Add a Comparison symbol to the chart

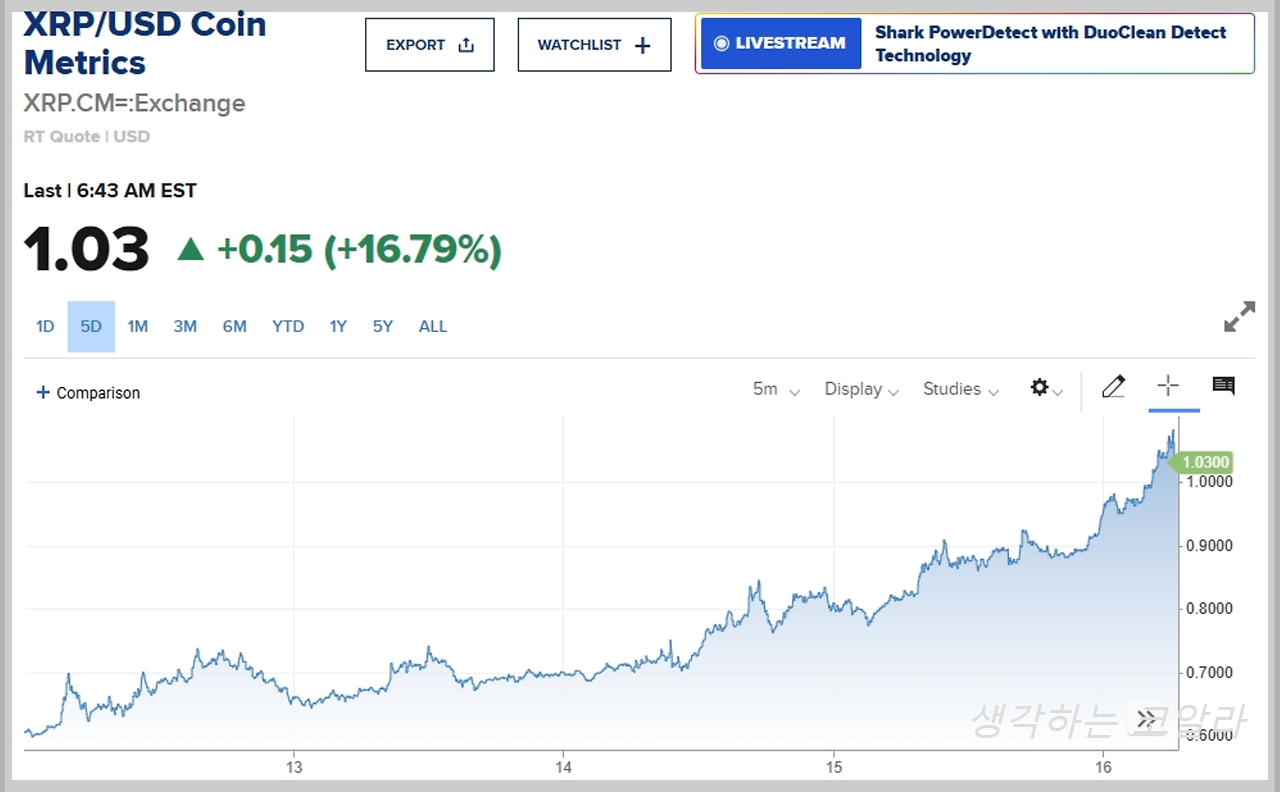88,393
